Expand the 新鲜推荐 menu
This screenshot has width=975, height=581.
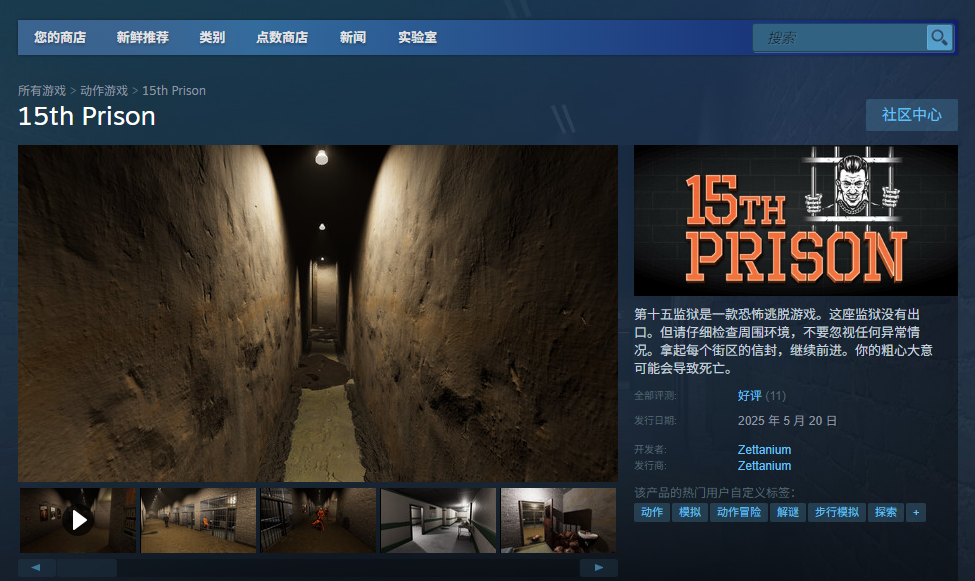[142, 38]
